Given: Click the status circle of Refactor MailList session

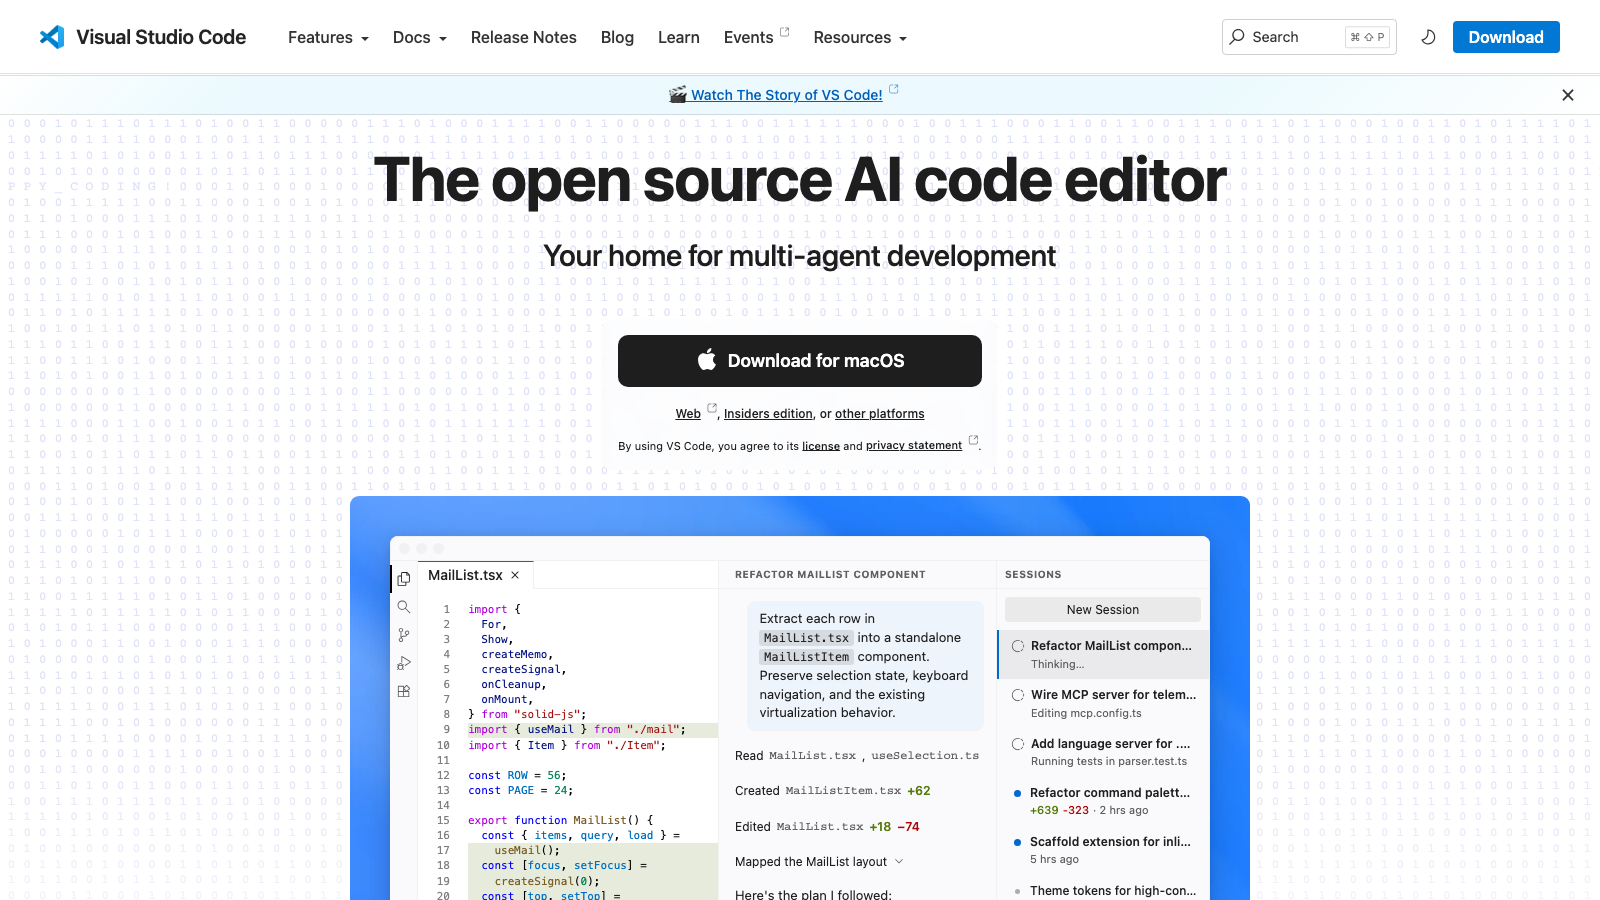Looking at the screenshot, I should click(x=1018, y=646).
